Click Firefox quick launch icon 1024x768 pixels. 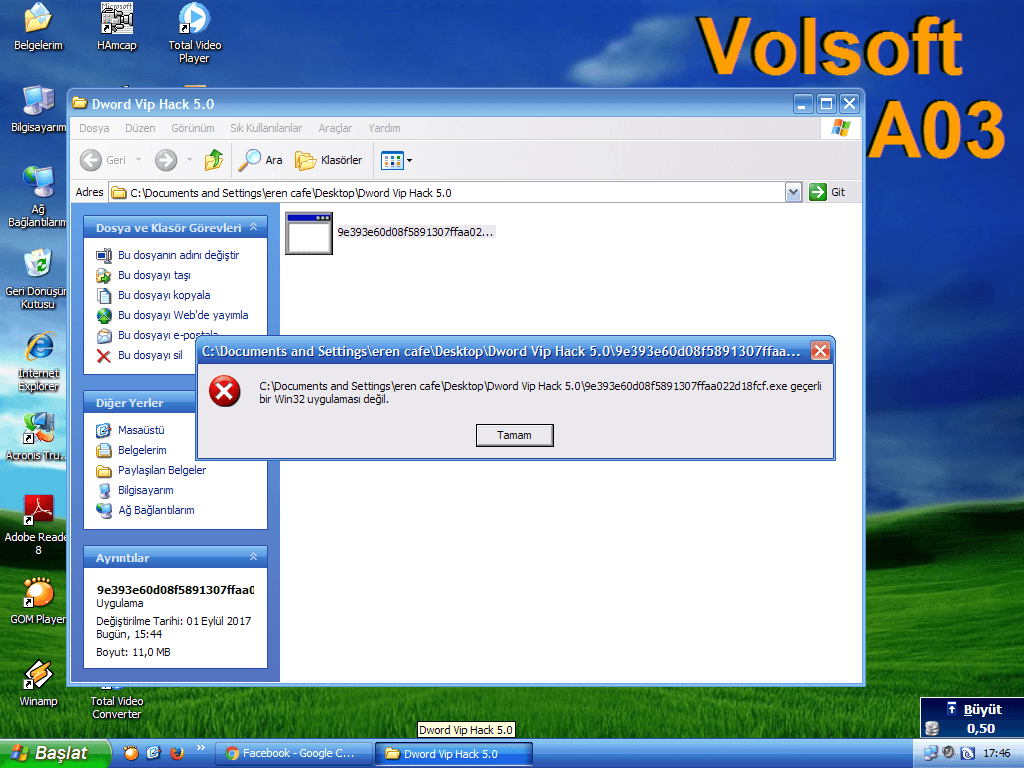pyautogui.click(x=176, y=753)
